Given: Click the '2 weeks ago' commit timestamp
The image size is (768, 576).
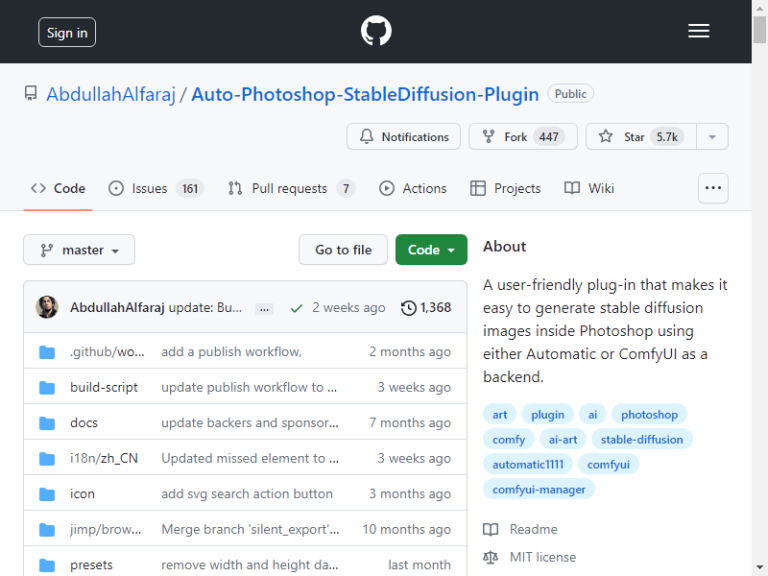Looking at the screenshot, I should (349, 308).
